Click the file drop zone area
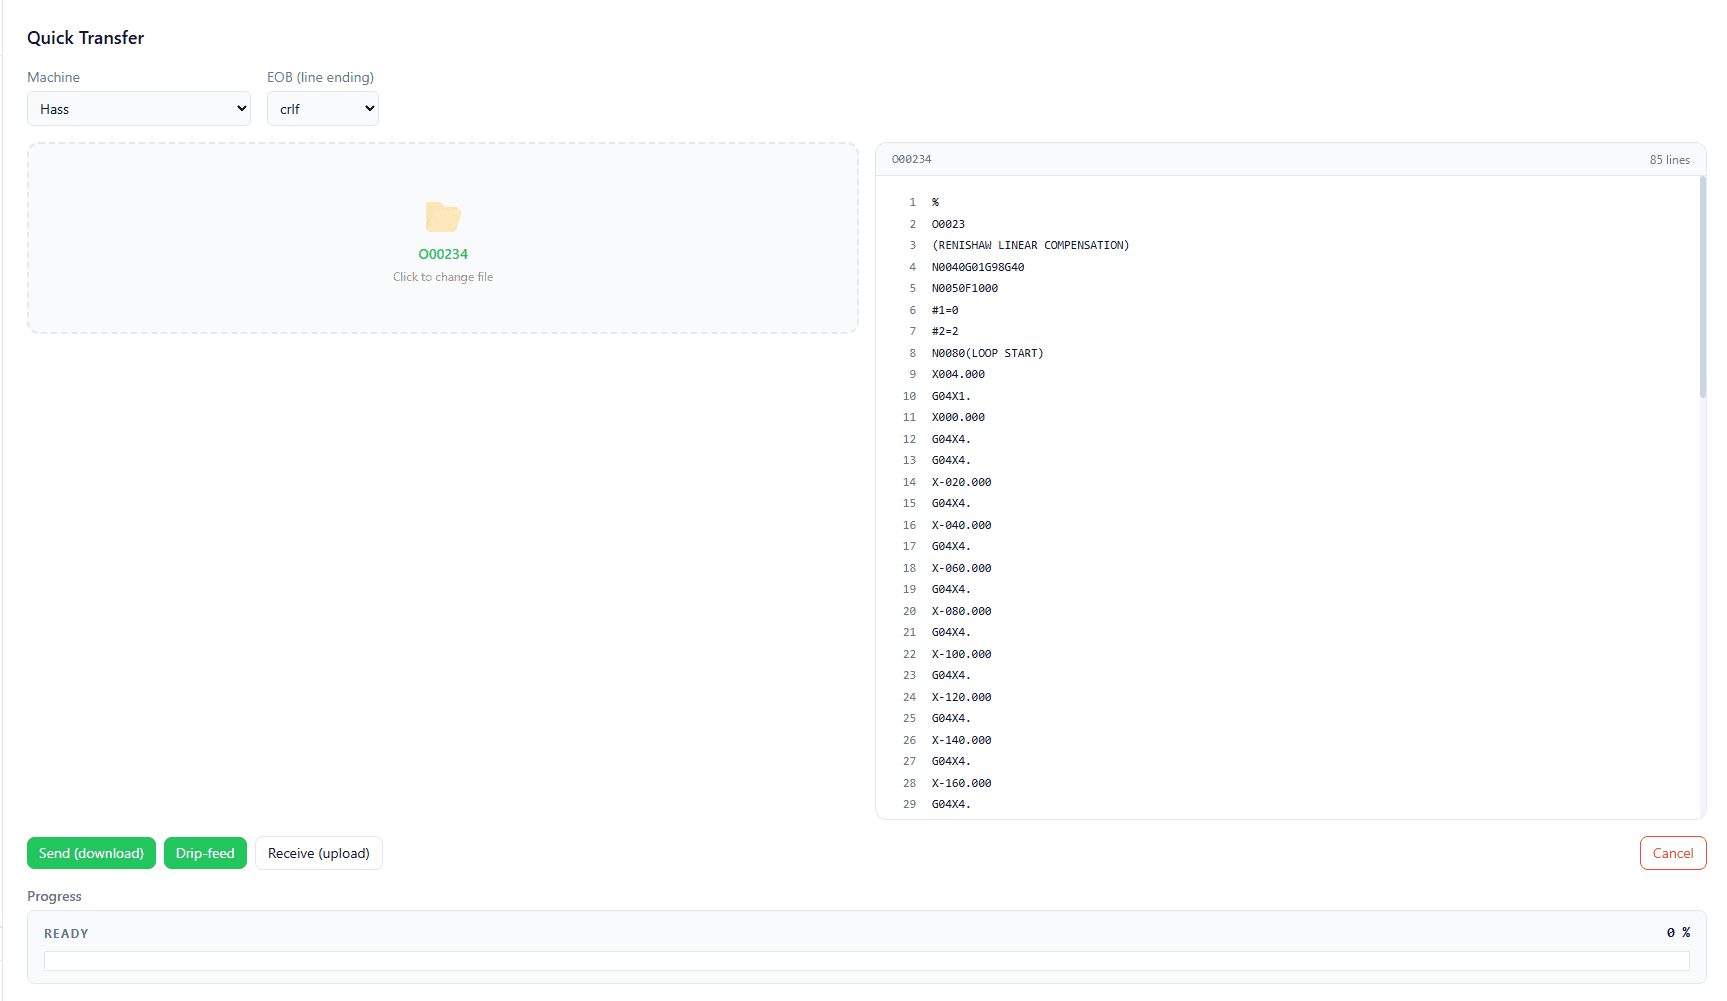1727x1001 pixels. pyautogui.click(x=443, y=238)
